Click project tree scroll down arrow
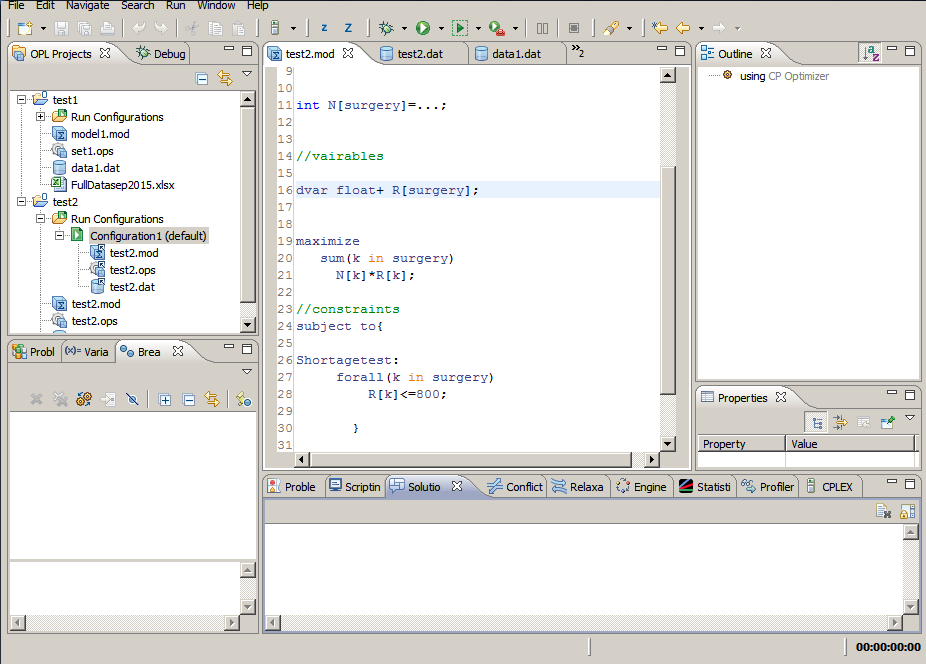The height and width of the screenshot is (664, 926). pyautogui.click(x=247, y=324)
